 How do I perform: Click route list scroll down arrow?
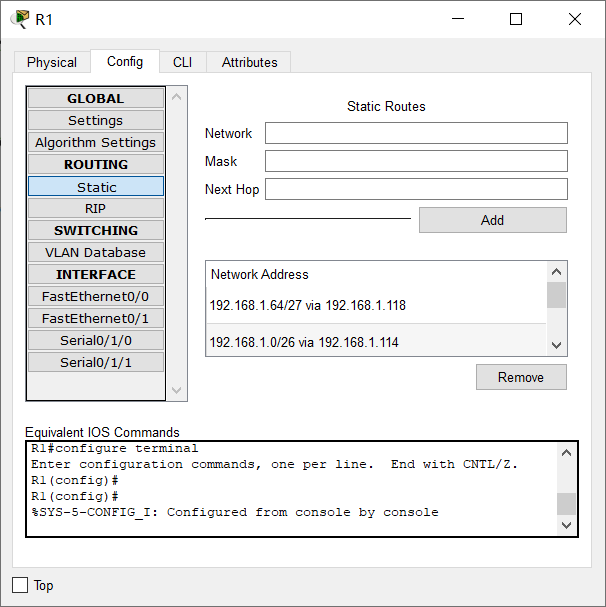556,345
